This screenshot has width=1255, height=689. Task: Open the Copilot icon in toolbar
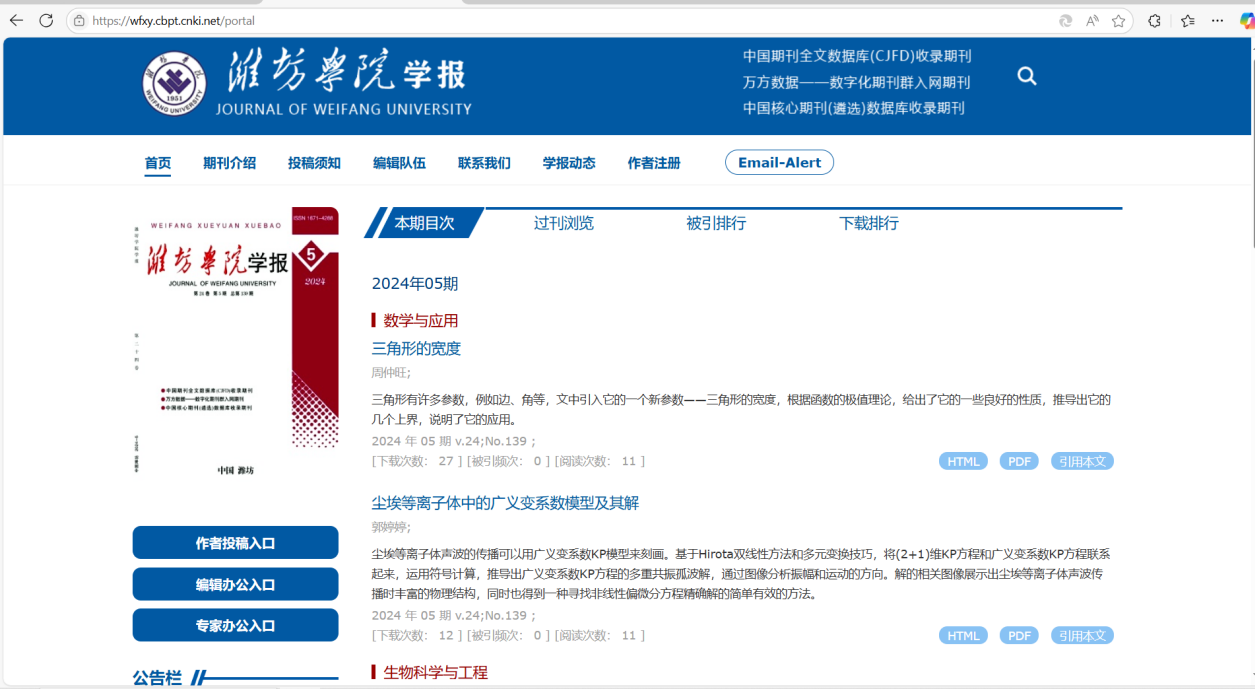click(1246, 21)
